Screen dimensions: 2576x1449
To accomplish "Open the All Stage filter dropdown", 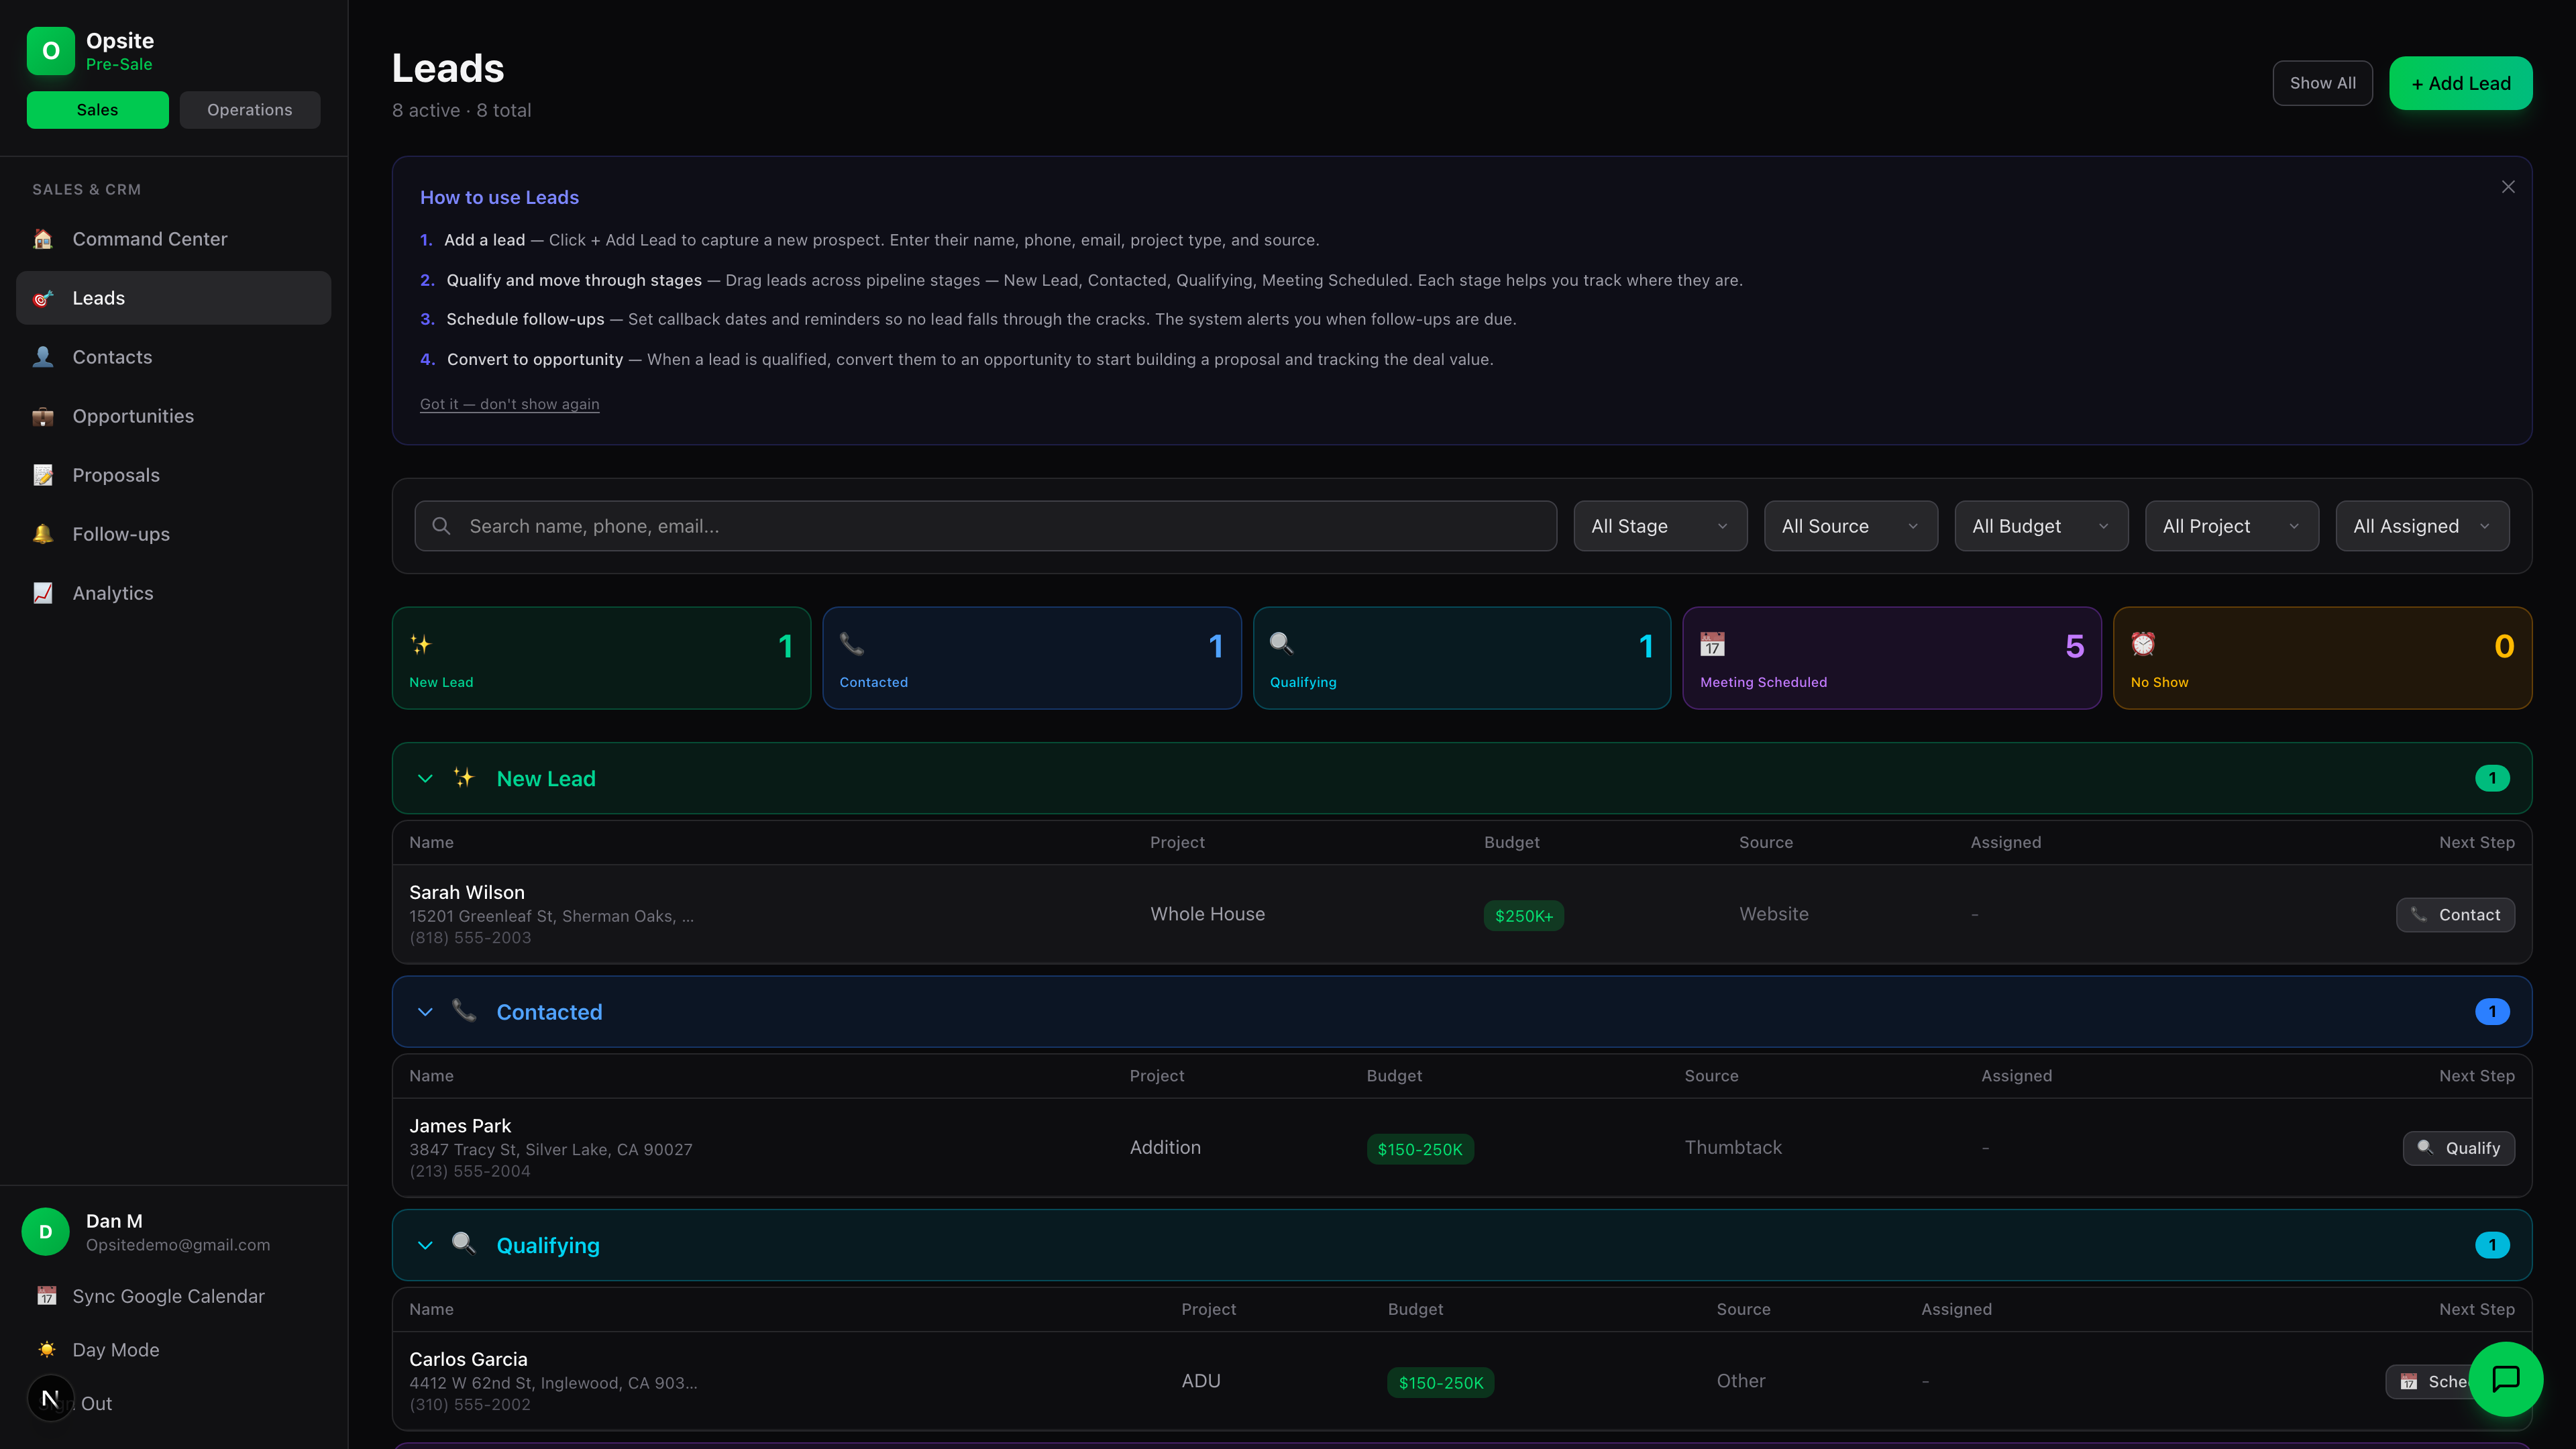I will click(1659, 525).
